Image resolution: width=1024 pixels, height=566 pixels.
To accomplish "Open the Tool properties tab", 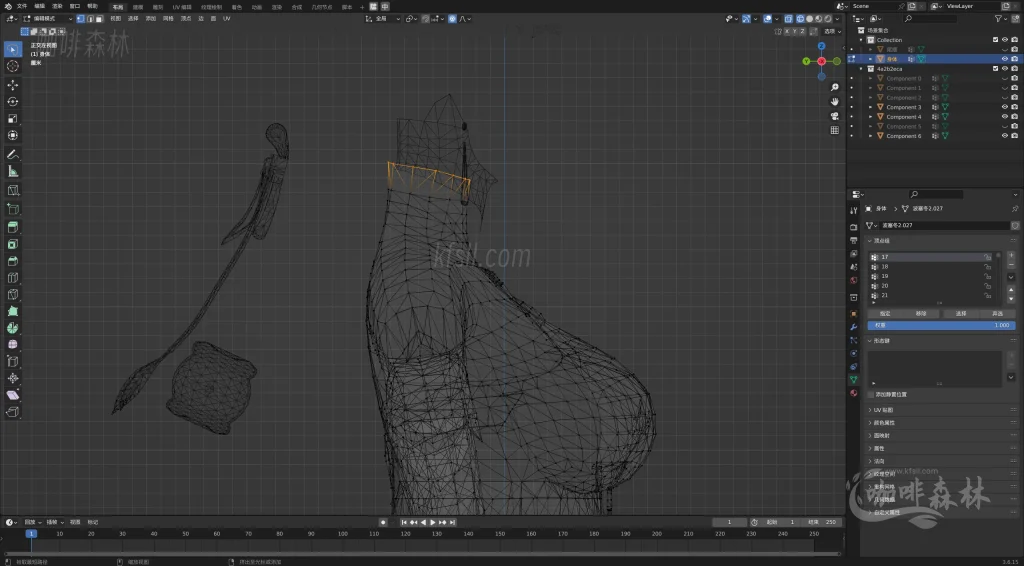I will [854, 210].
